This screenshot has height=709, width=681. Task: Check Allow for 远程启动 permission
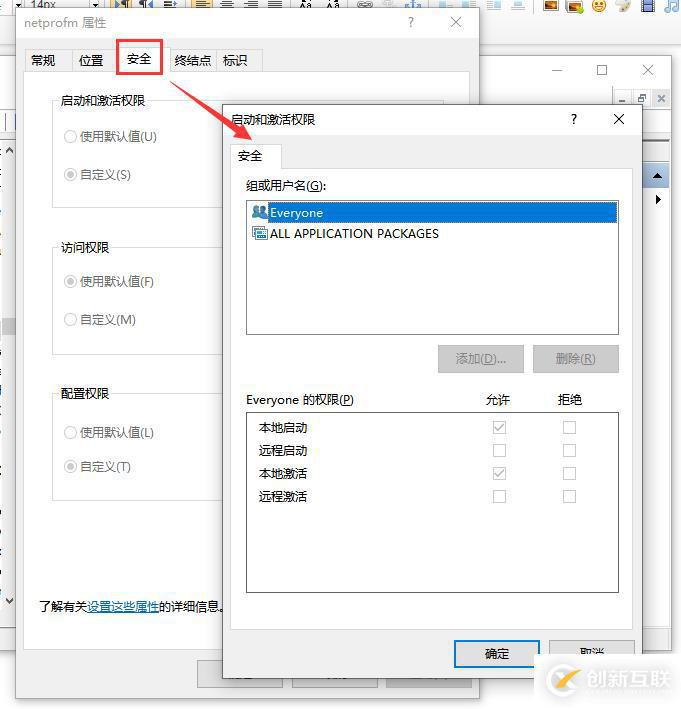tap(499, 450)
